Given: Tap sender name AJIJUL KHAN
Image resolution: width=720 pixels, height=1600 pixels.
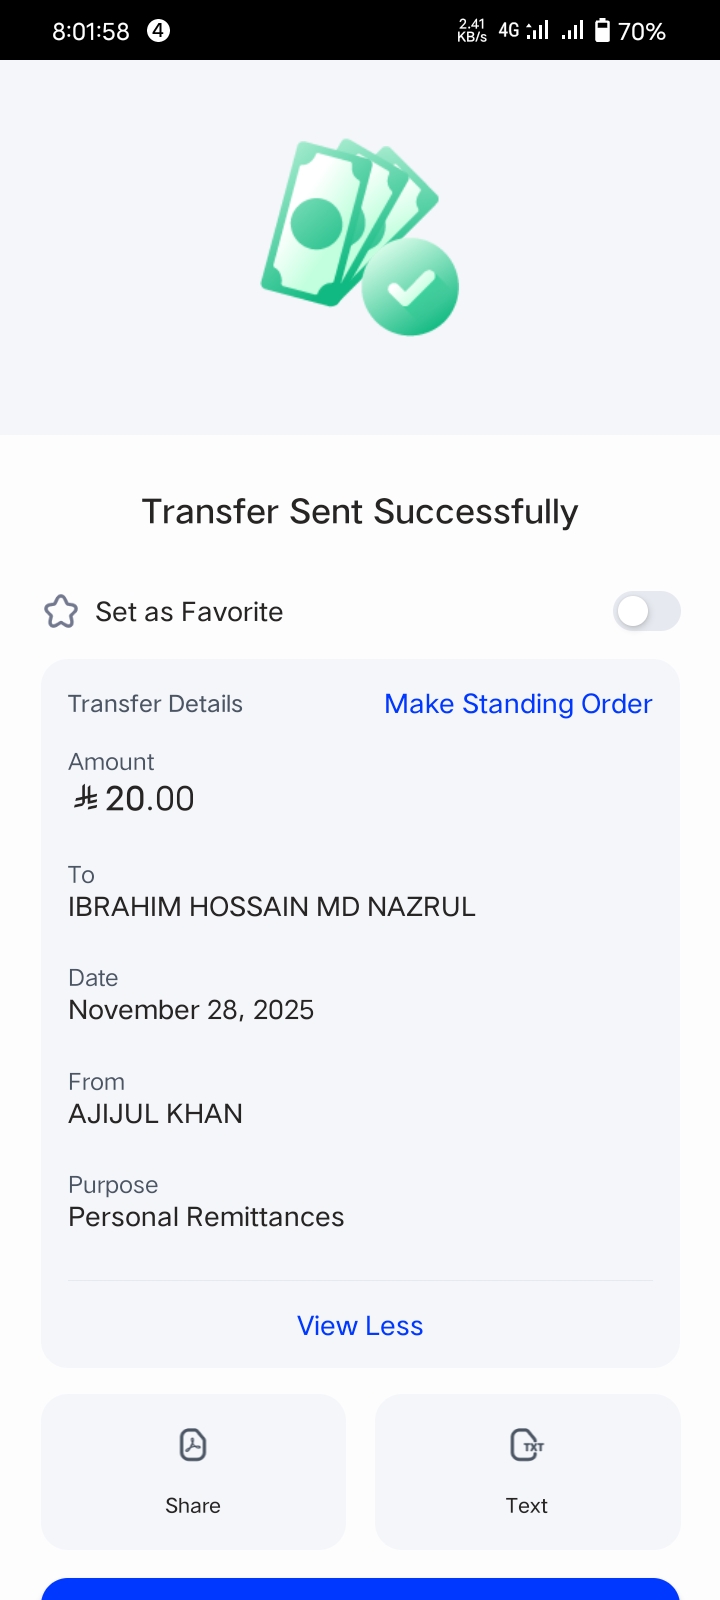Looking at the screenshot, I should pos(156,1114).
